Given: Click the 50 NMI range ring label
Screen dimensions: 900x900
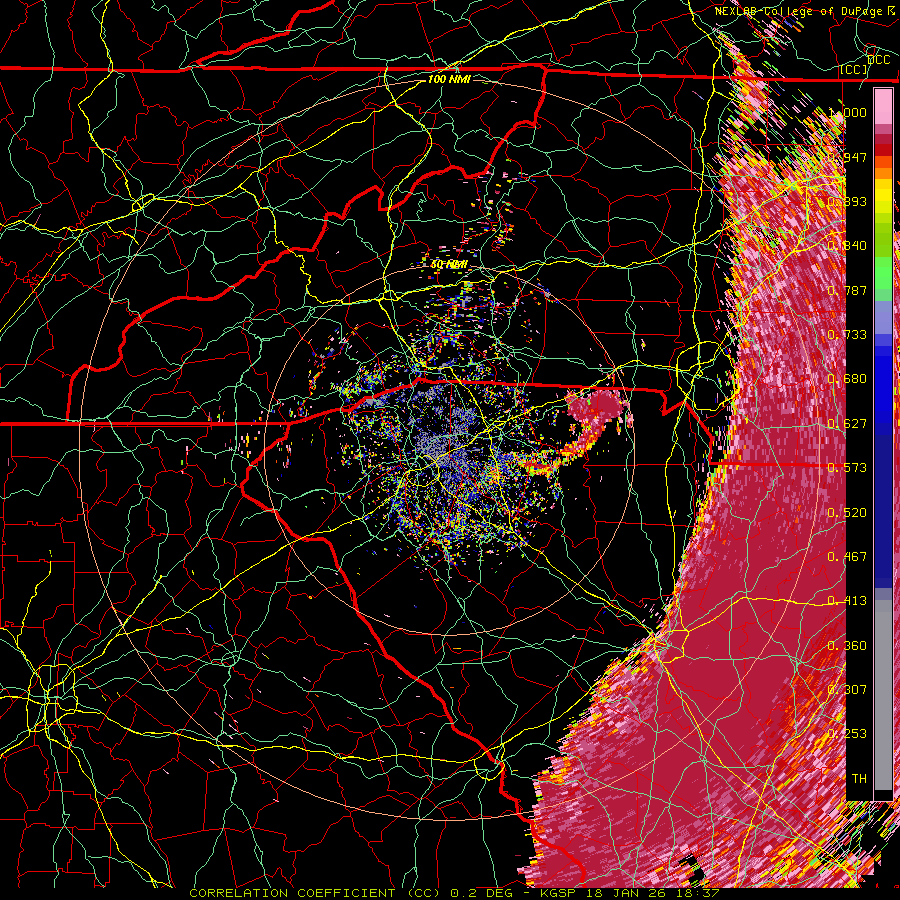Looking at the screenshot, I should point(449,265).
